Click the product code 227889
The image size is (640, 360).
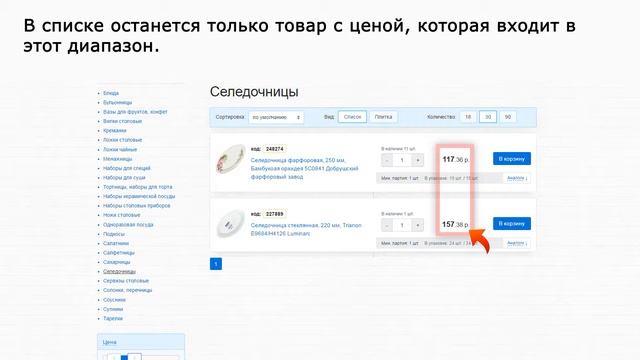coord(275,214)
